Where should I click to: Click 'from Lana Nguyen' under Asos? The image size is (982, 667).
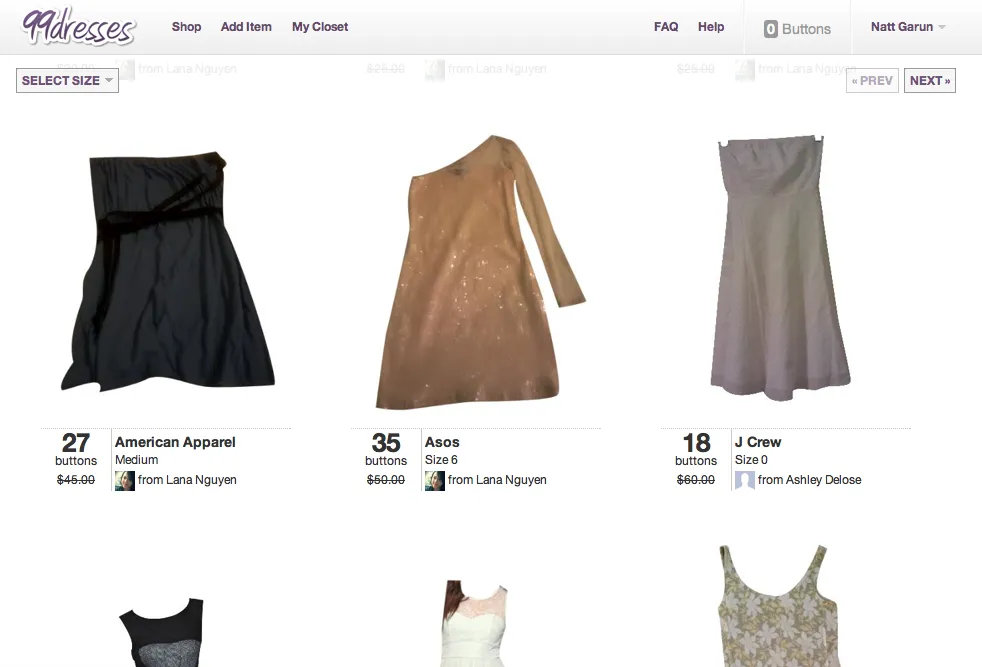(497, 480)
